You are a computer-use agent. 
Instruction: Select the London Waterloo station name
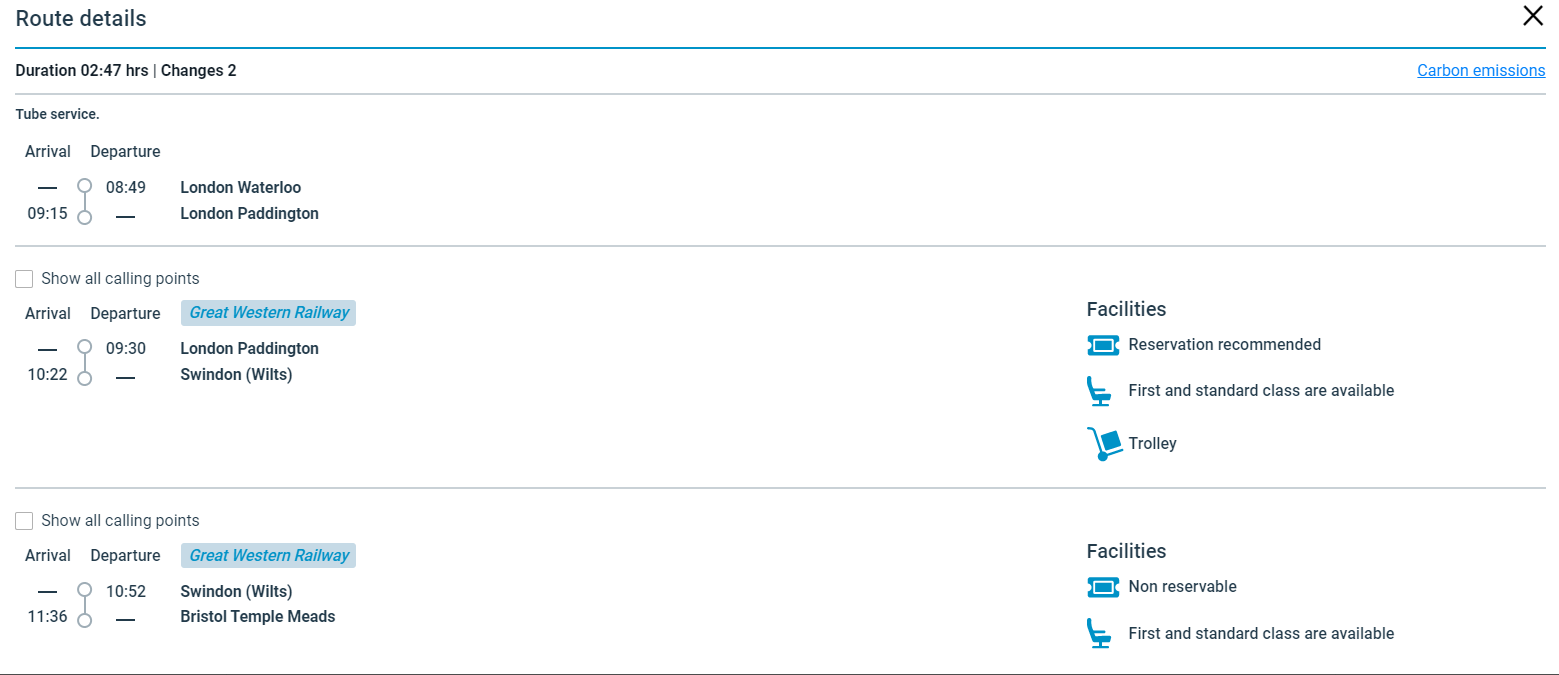click(x=240, y=188)
